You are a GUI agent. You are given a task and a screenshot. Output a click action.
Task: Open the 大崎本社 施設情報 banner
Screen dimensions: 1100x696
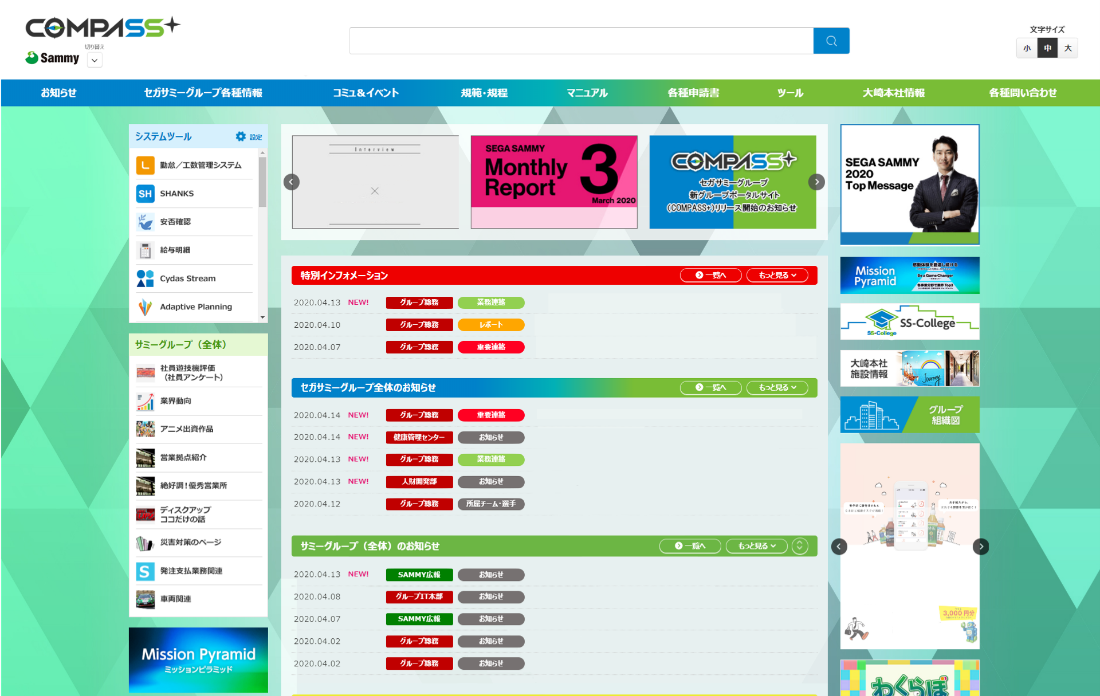coord(910,368)
